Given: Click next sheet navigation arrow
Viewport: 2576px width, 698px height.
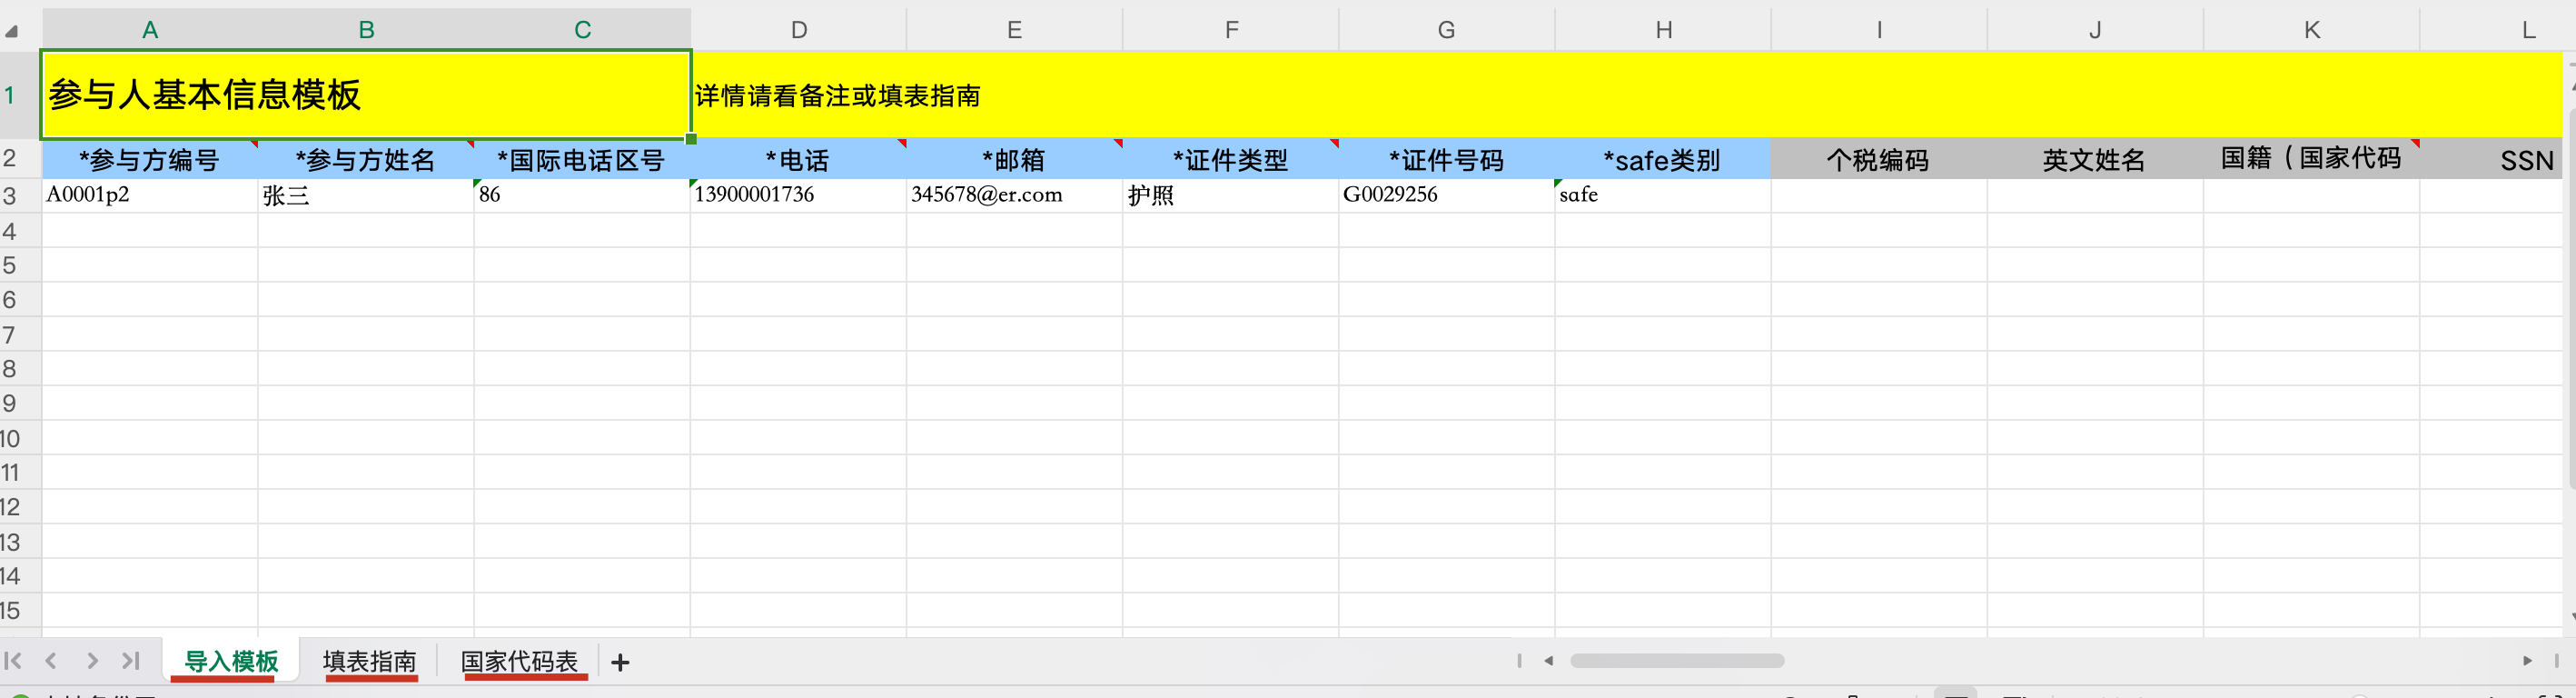Looking at the screenshot, I should pyautogui.click(x=92, y=661).
